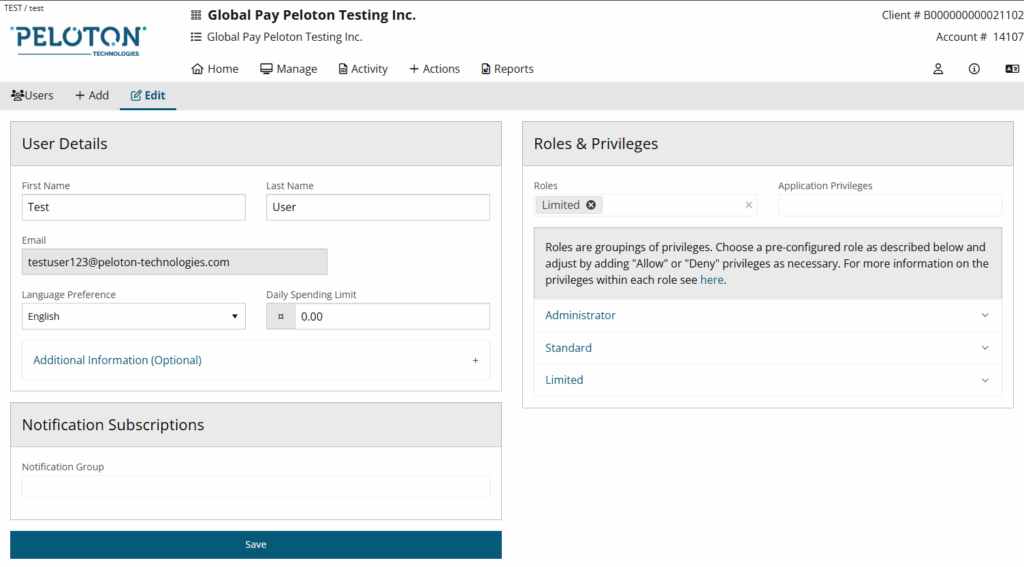Go to the Add user tab

coord(92,96)
